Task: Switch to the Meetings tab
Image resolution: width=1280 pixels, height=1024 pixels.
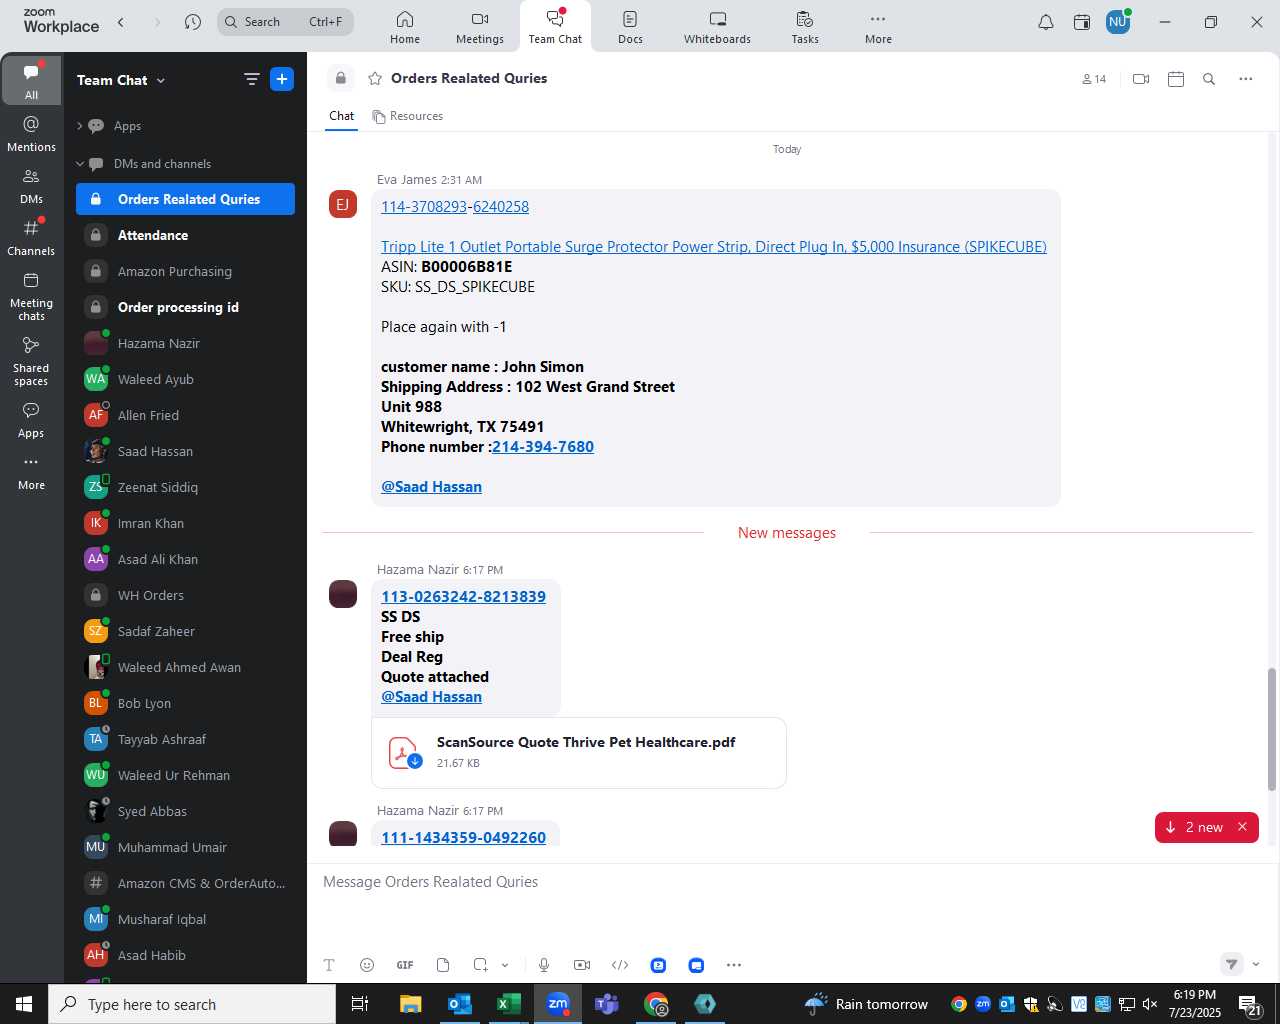Action: tap(480, 27)
